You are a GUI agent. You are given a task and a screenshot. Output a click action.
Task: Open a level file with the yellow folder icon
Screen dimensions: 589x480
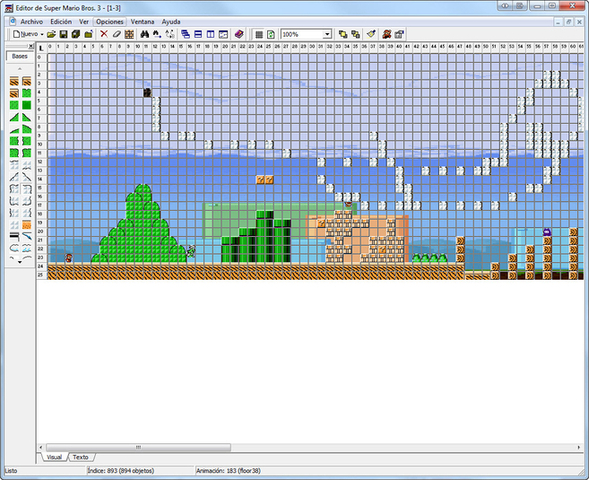(51, 34)
